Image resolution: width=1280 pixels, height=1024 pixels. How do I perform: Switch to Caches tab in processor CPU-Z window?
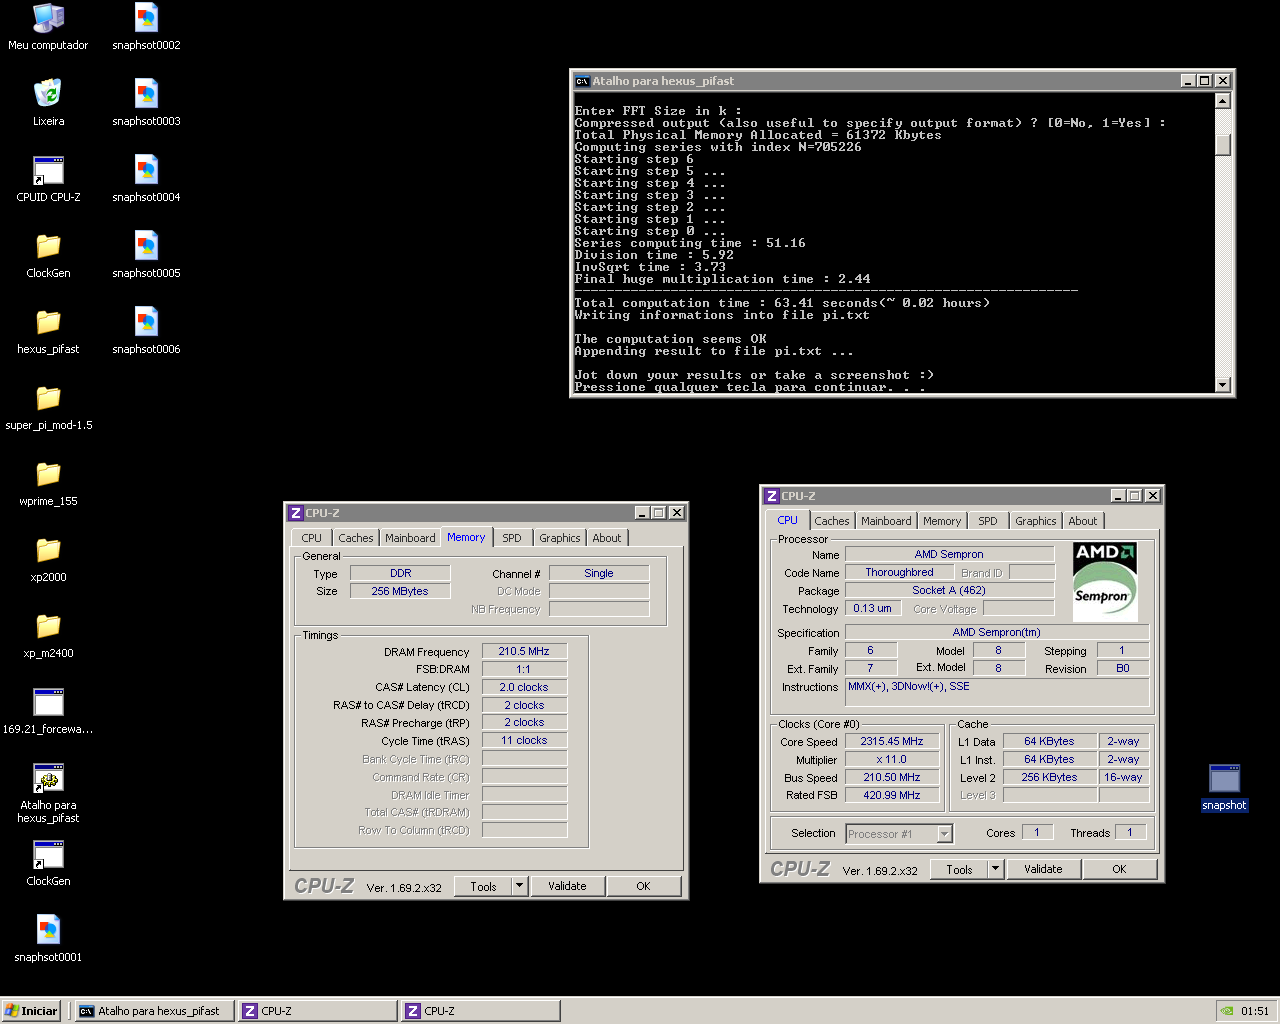point(831,521)
